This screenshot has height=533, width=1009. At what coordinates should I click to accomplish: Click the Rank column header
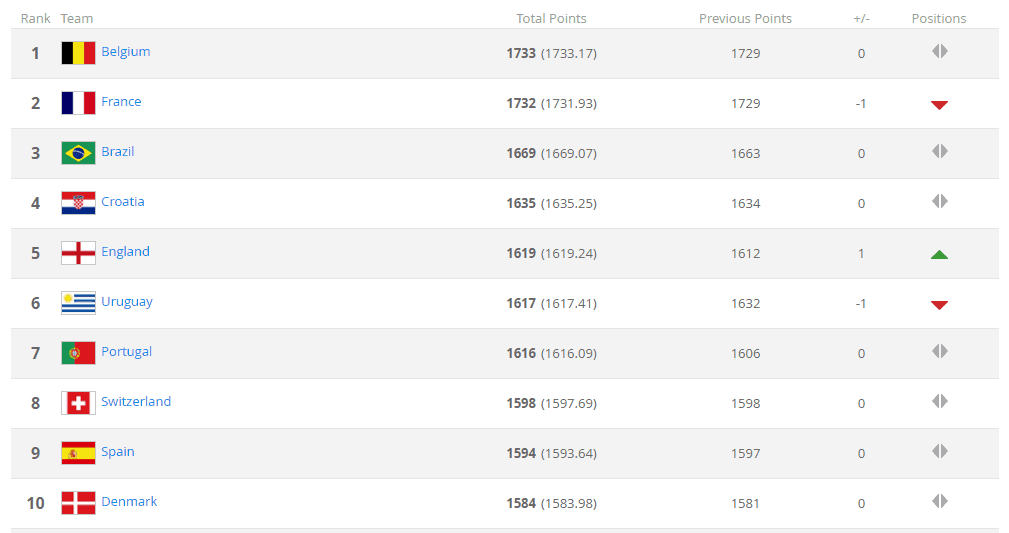pos(35,19)
